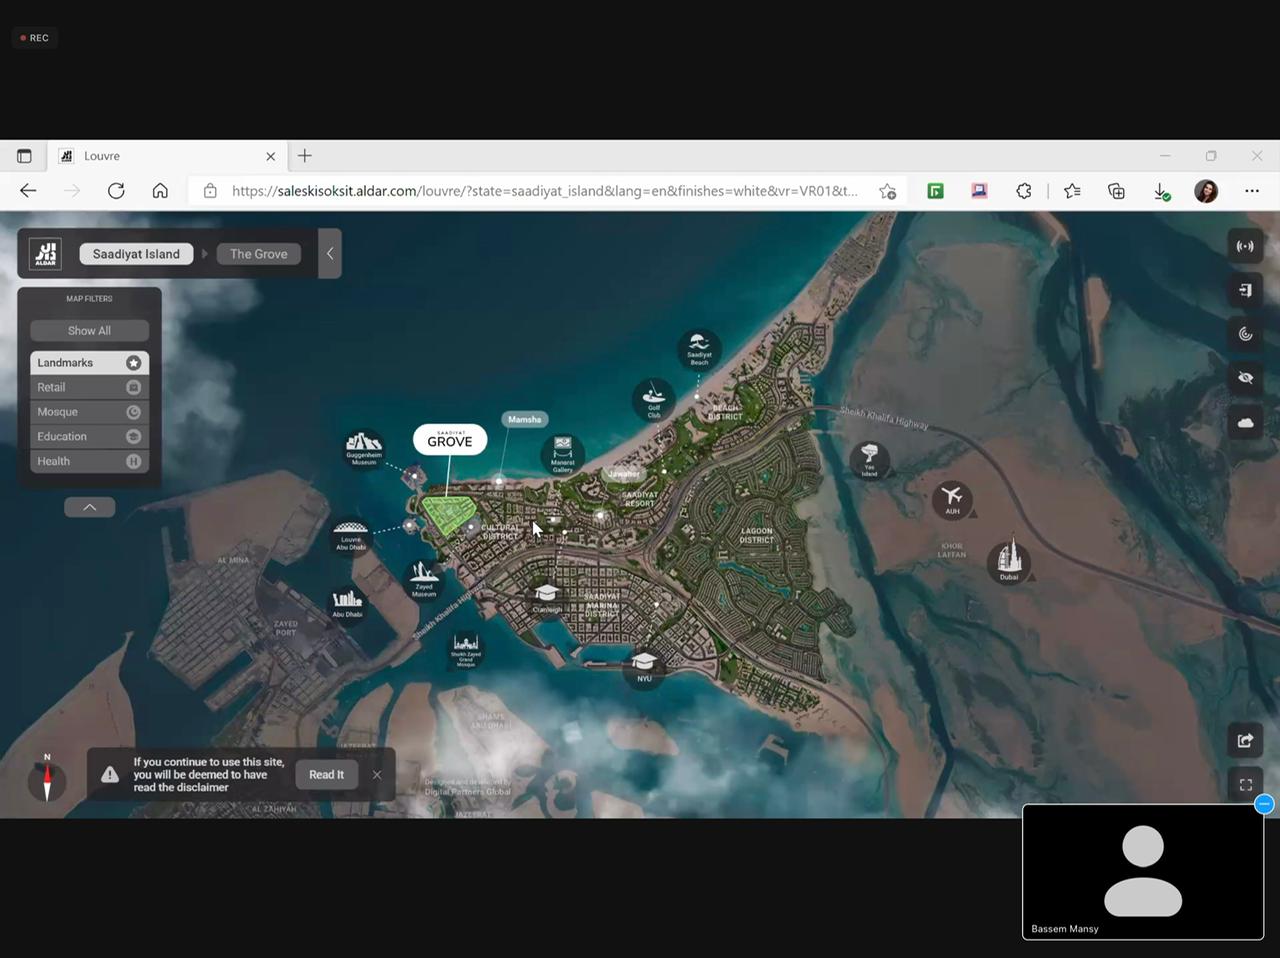1280x958 pixels.
Task: Minimize the participant video panel
Action: click(1264, 804)
